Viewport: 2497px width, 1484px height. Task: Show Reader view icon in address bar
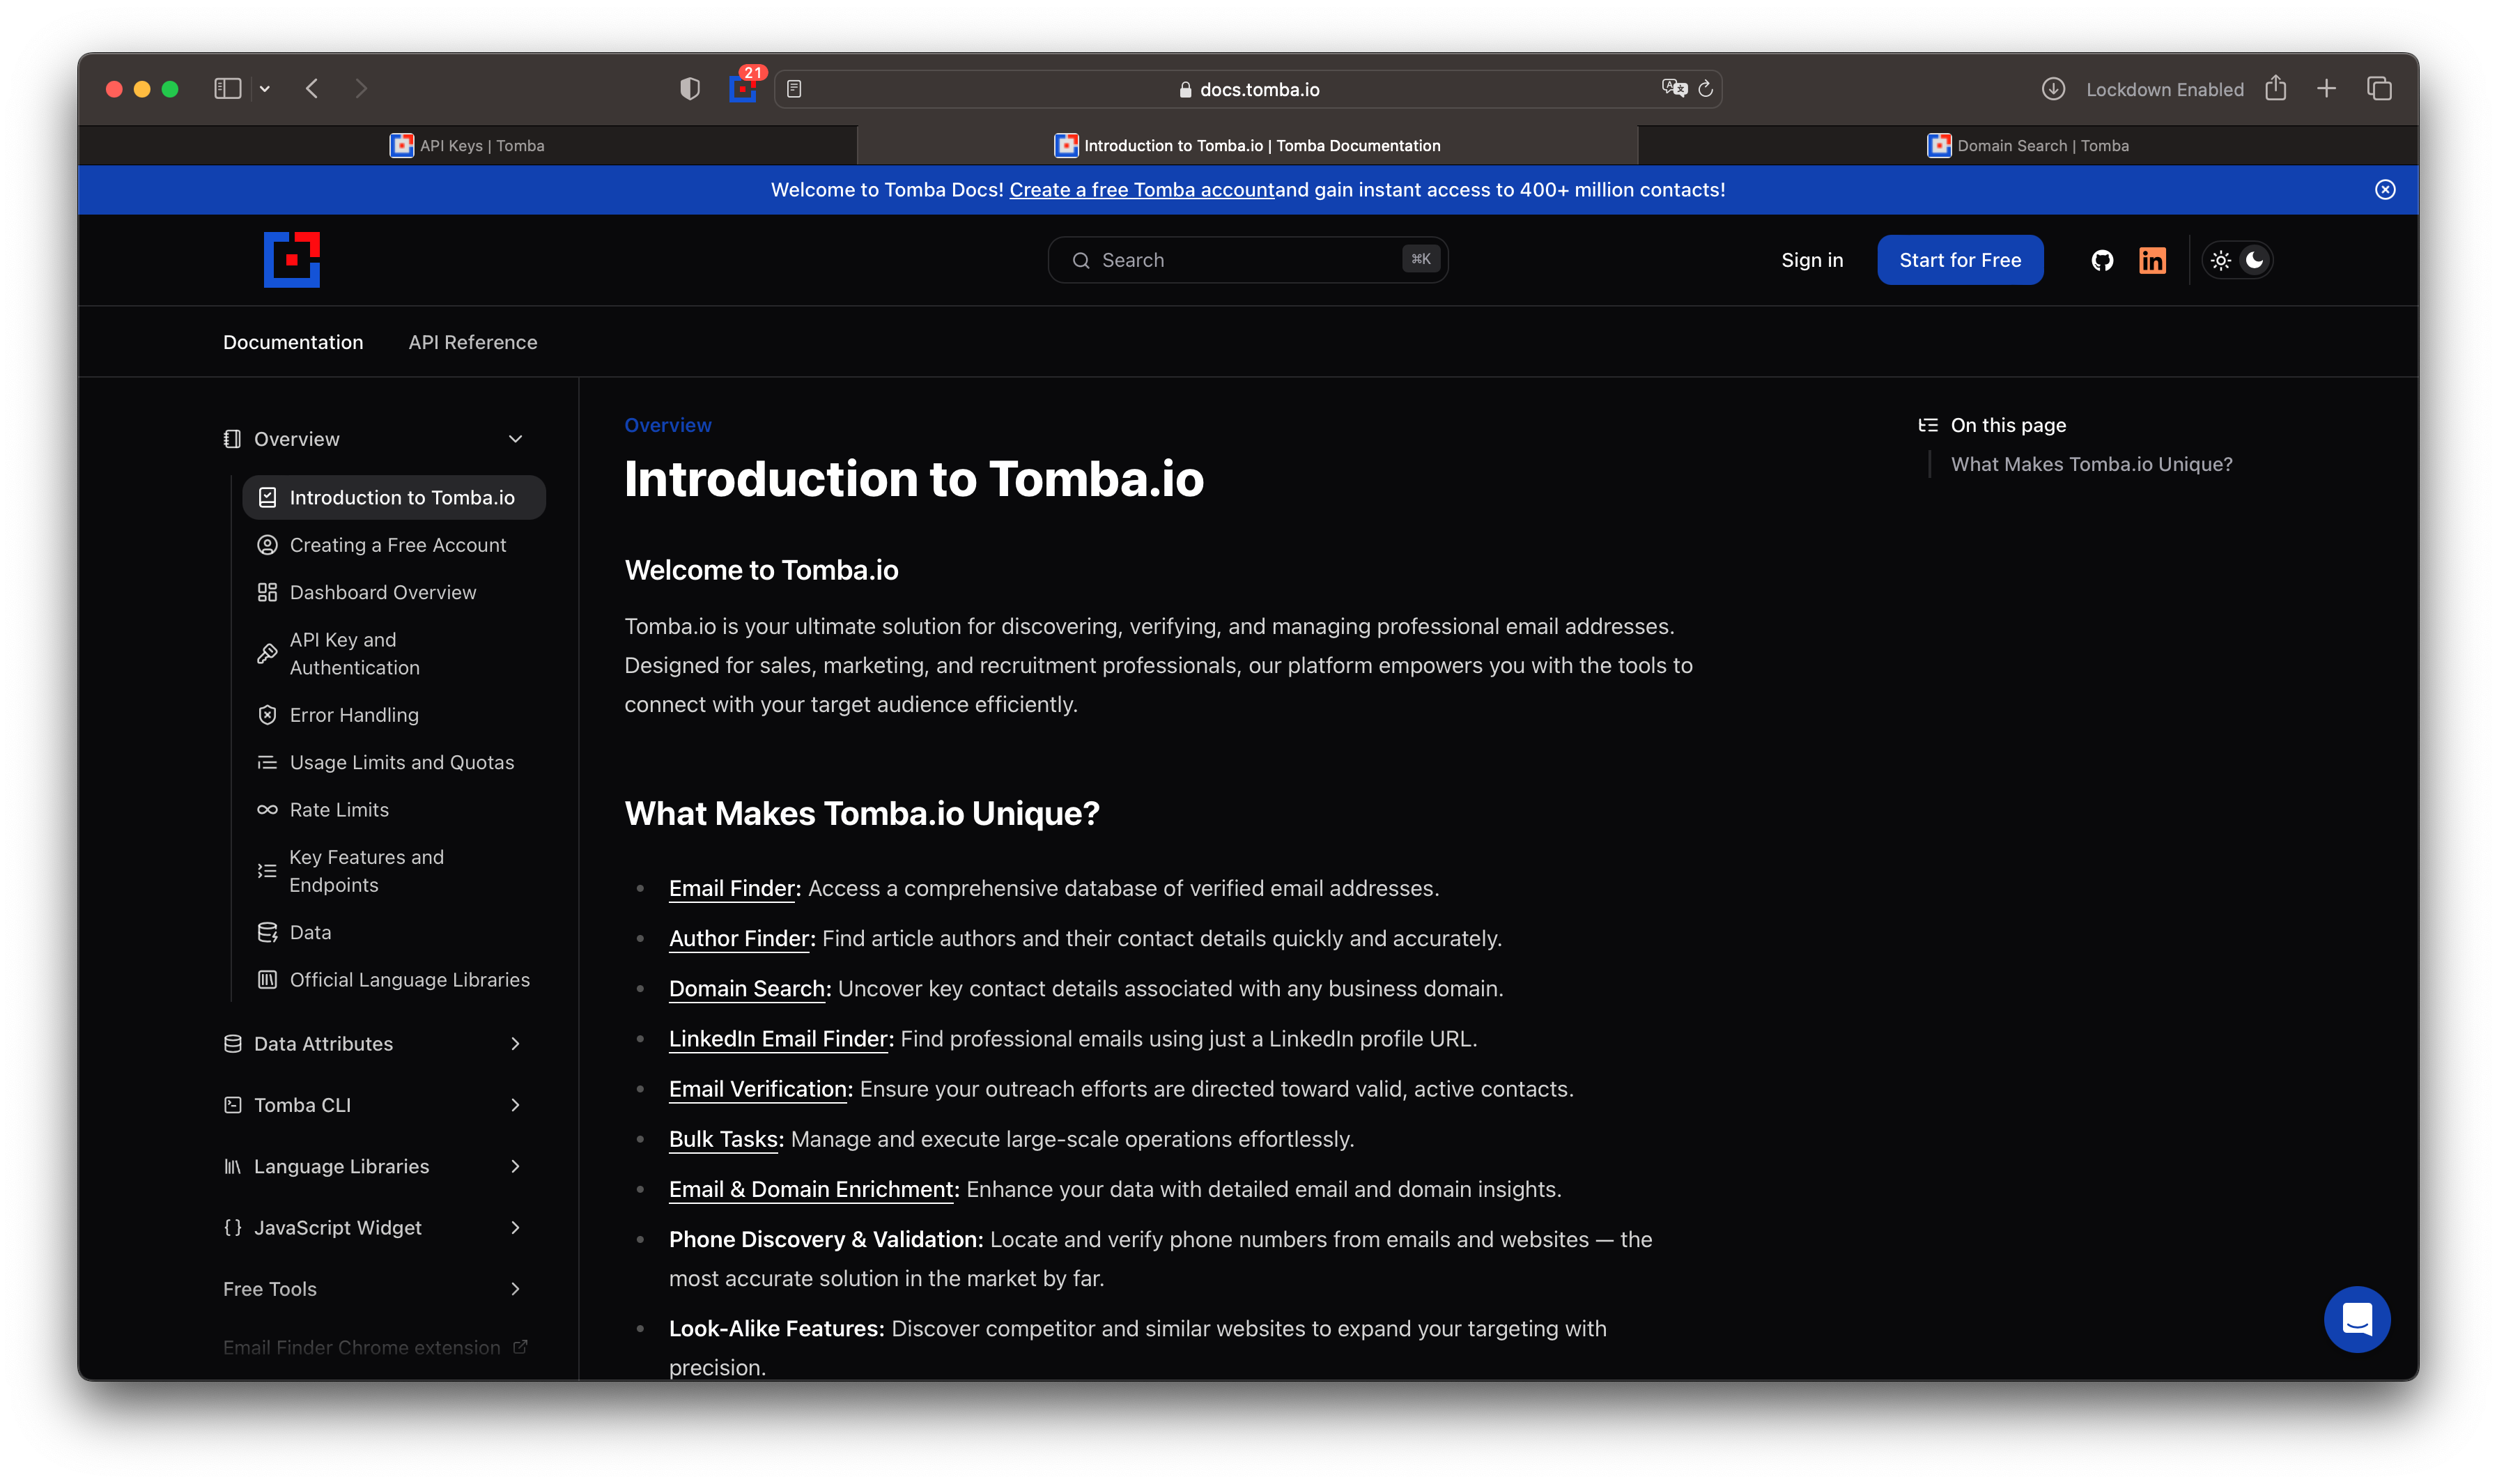(x=794, y=89)
